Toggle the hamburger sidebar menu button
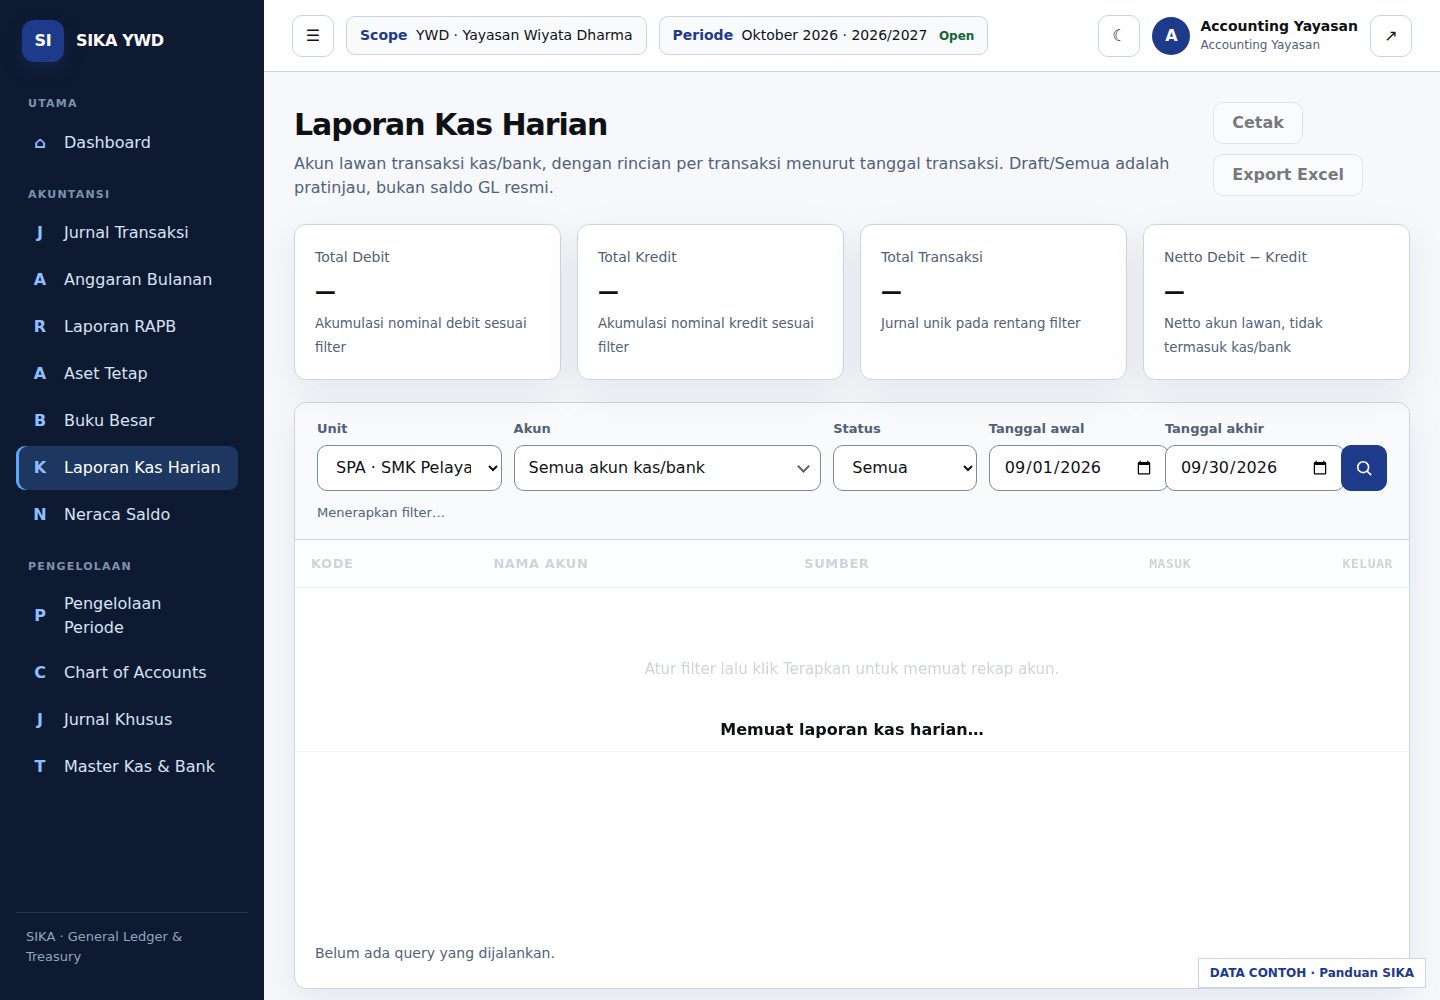 [313, 36]
